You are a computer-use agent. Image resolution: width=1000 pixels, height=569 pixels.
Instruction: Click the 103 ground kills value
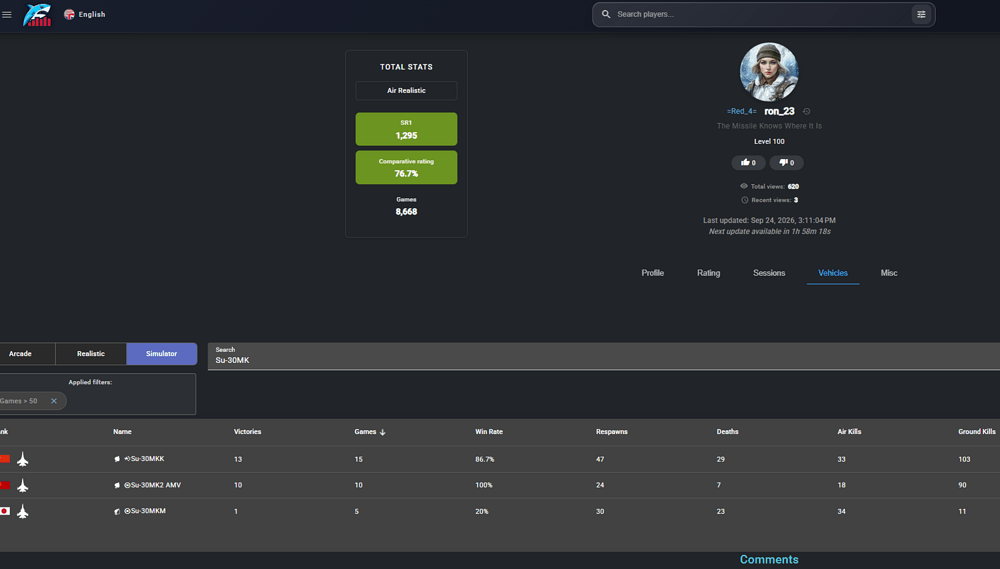pyautogui.click(x=964, y=459)
